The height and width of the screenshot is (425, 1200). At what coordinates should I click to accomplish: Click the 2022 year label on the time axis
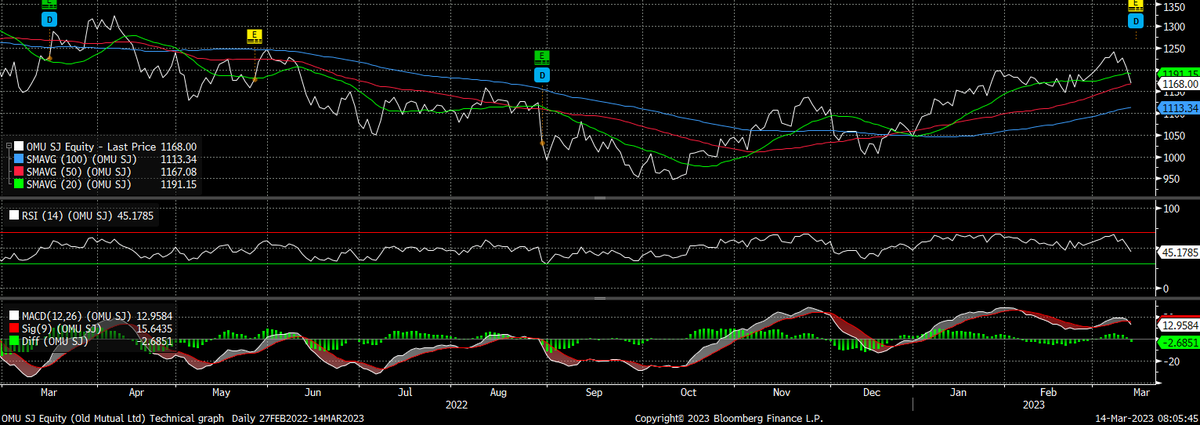pyautogui.click(x=456, y=407)
